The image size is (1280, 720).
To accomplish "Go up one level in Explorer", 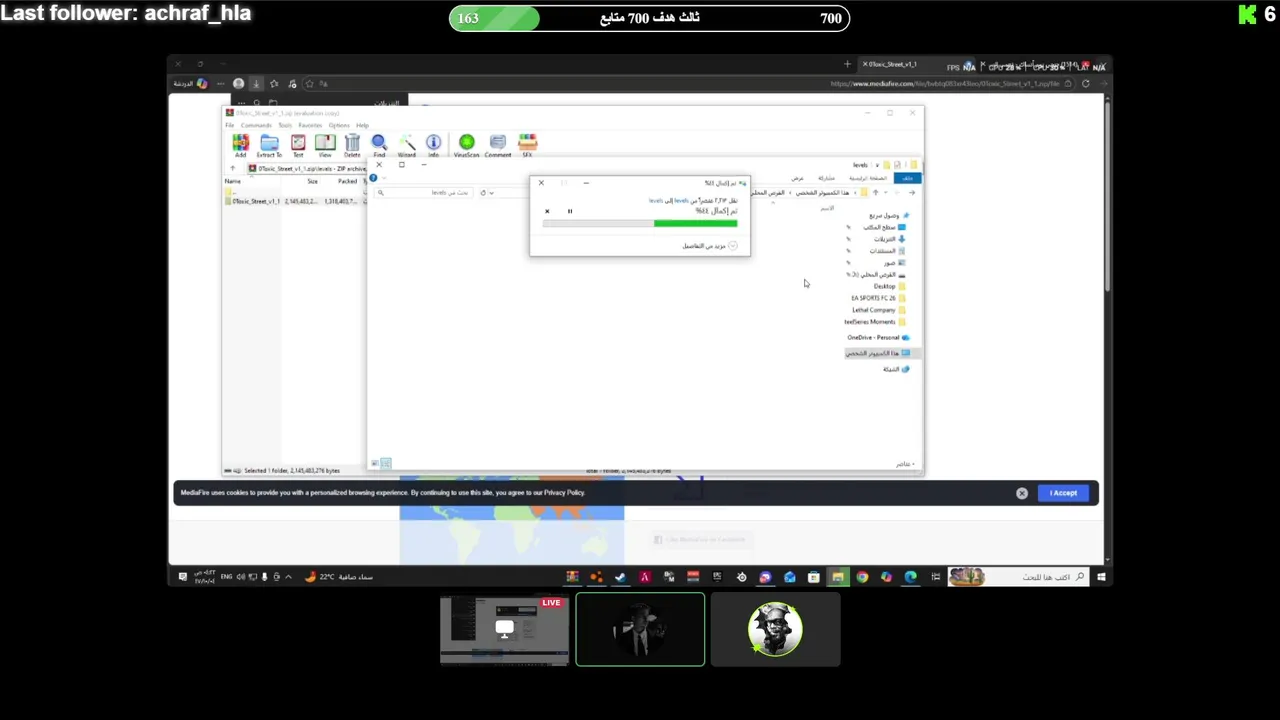I will (x=876, y=192).
